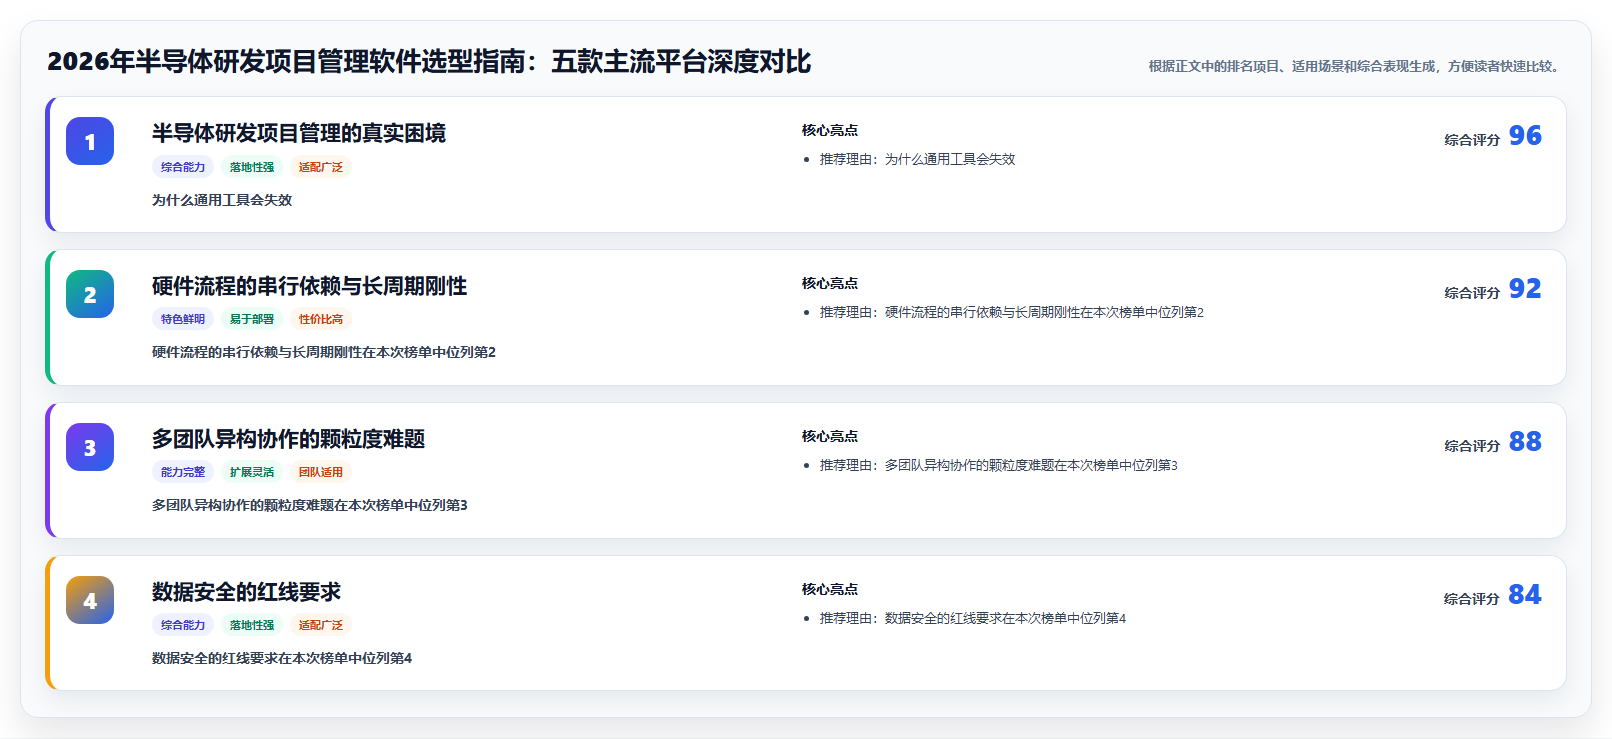This screenshot has height=739, width=1612.
Task: Select the 团队适用 tag
Action: (x=321, y=472)
